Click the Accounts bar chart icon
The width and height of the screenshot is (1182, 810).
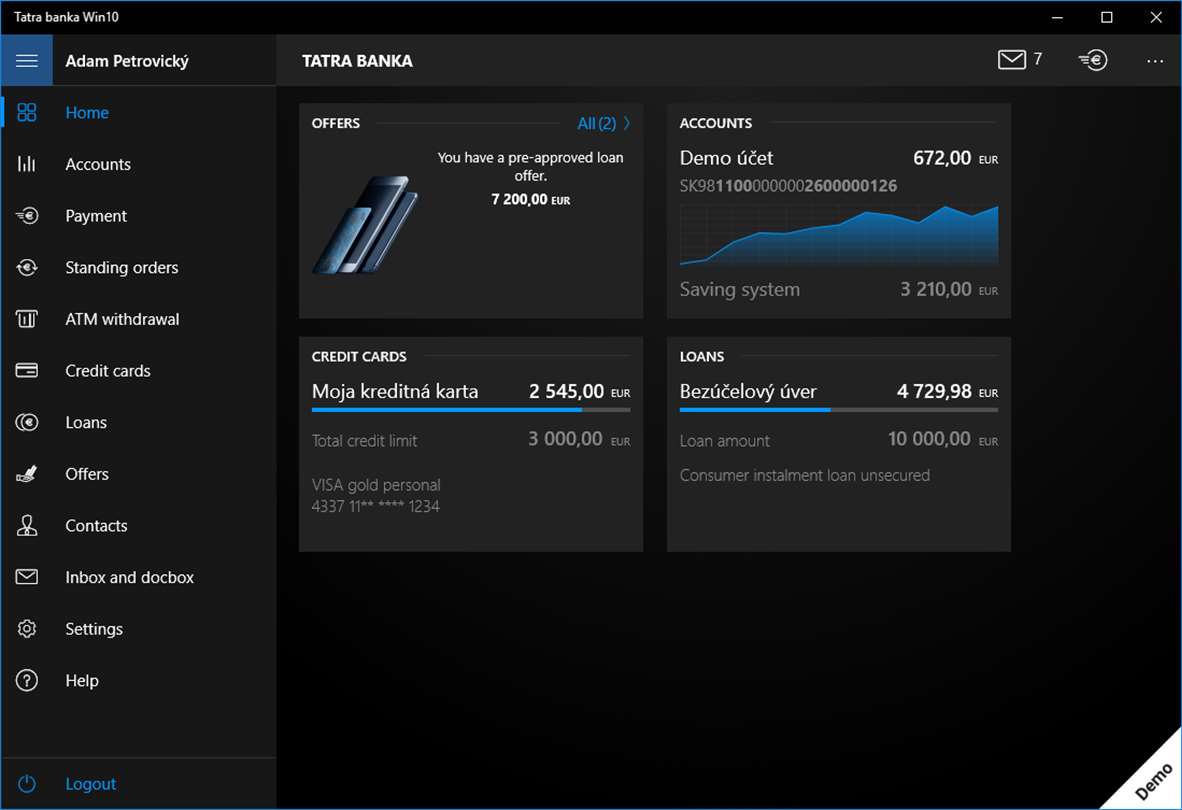[26, 164]
